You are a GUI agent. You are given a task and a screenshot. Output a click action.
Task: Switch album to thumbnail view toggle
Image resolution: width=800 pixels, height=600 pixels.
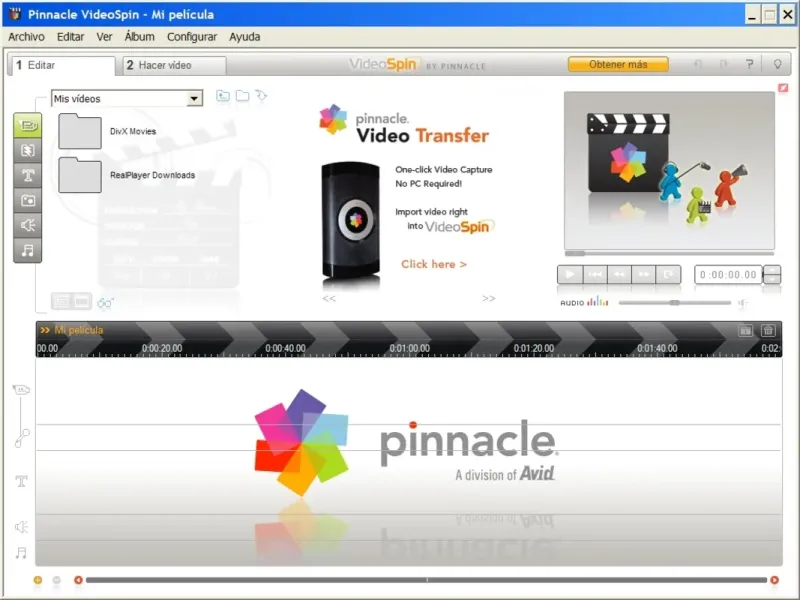(82, 302)
